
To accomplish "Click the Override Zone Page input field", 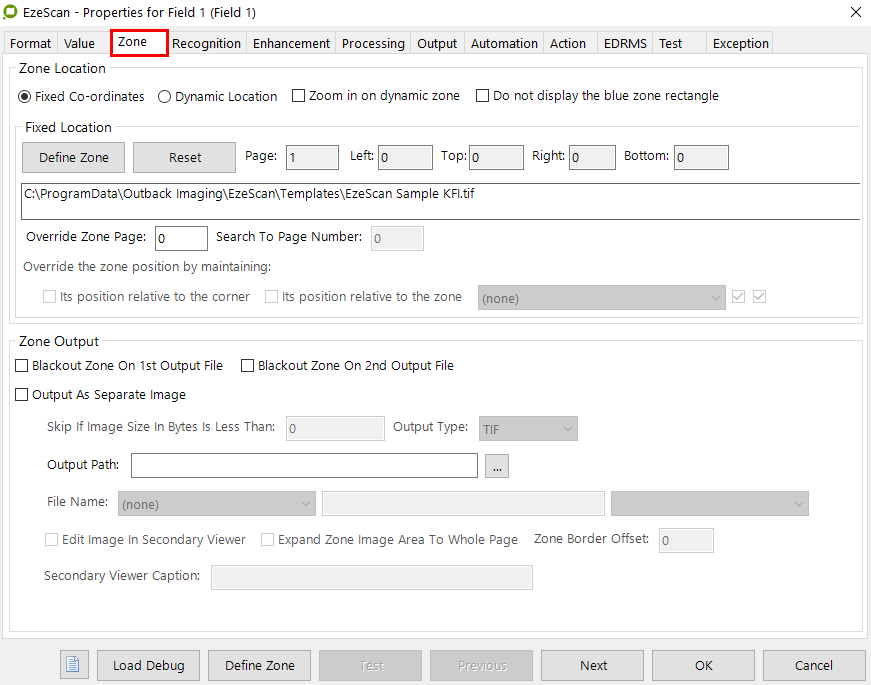I will [x=181, y=238].
